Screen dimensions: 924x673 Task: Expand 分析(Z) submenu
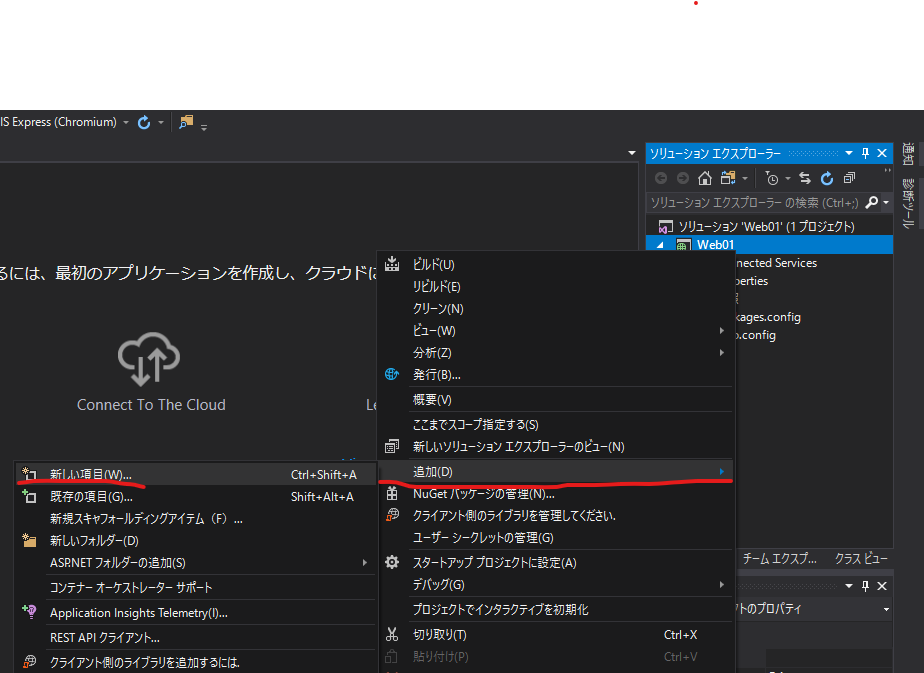tap(556, 352)
